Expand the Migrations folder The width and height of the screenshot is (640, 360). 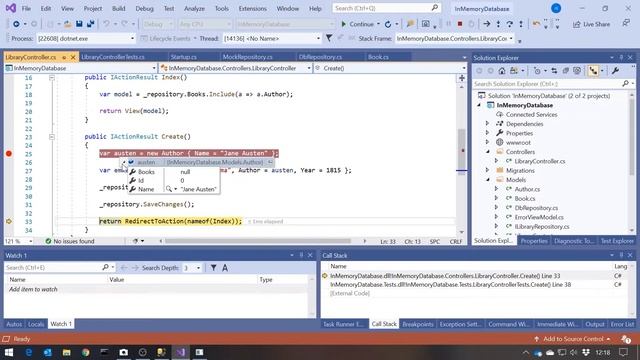(487, 170)
